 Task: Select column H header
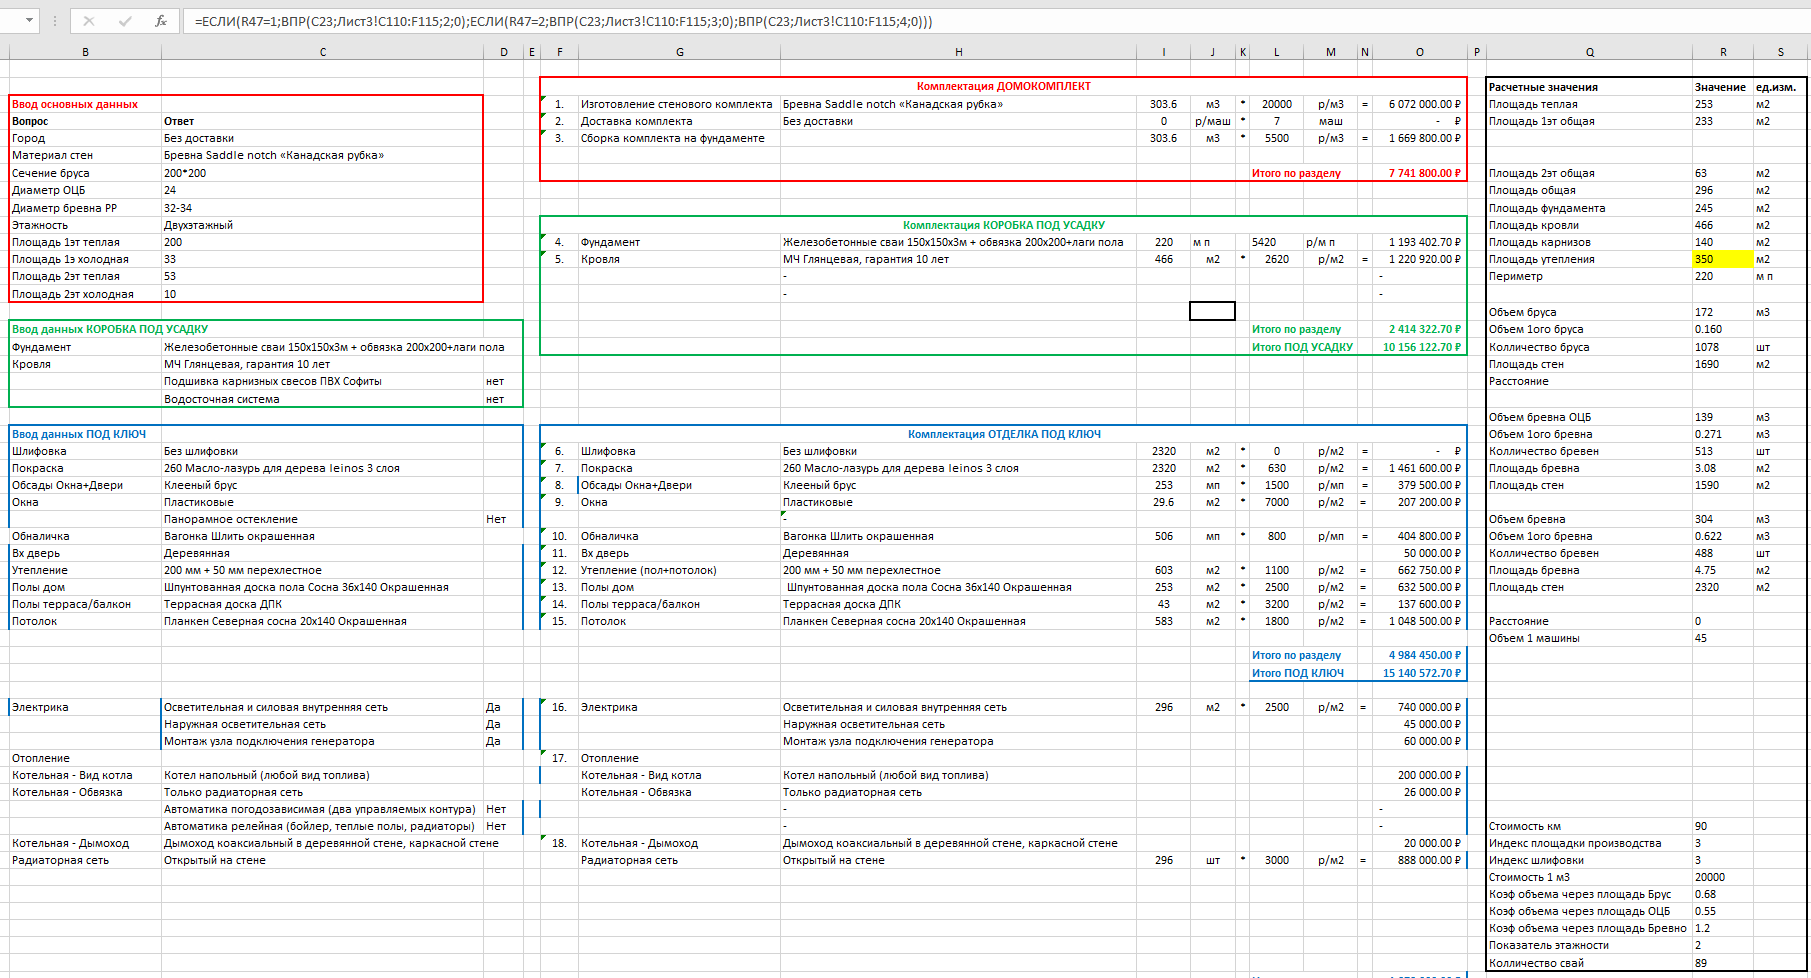[x=958, y=52]
